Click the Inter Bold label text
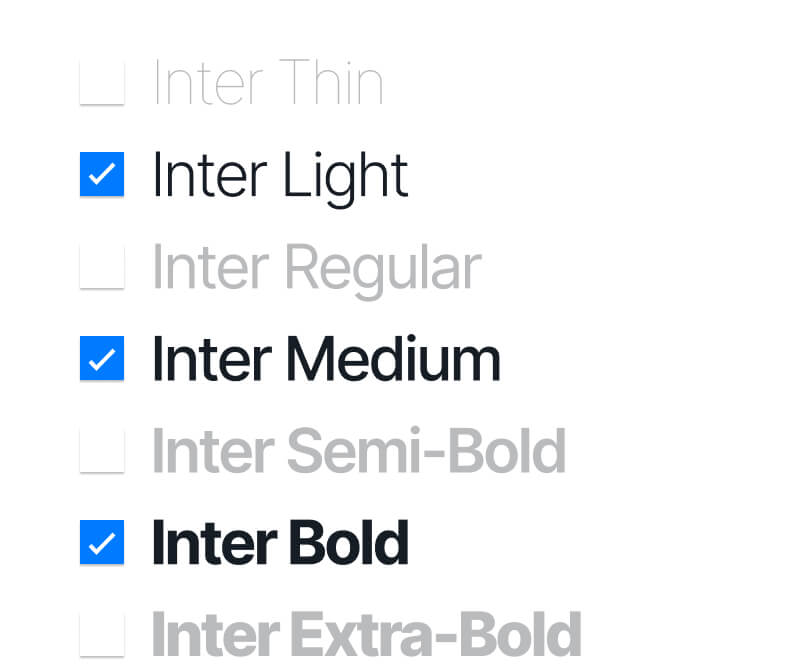 point(280,543)
